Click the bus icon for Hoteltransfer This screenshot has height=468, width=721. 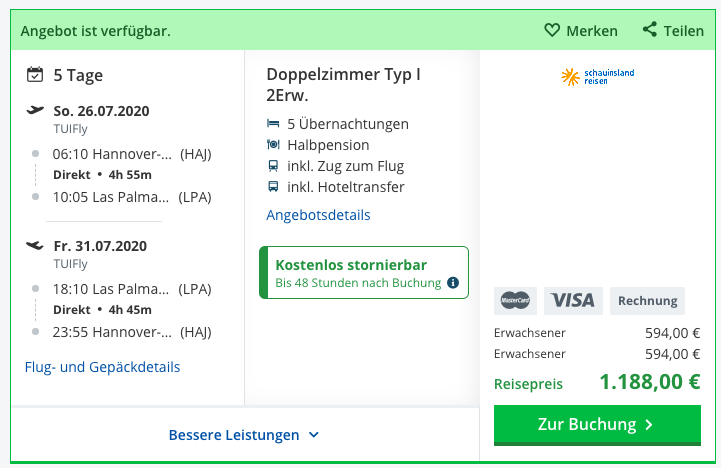point(273,187)
